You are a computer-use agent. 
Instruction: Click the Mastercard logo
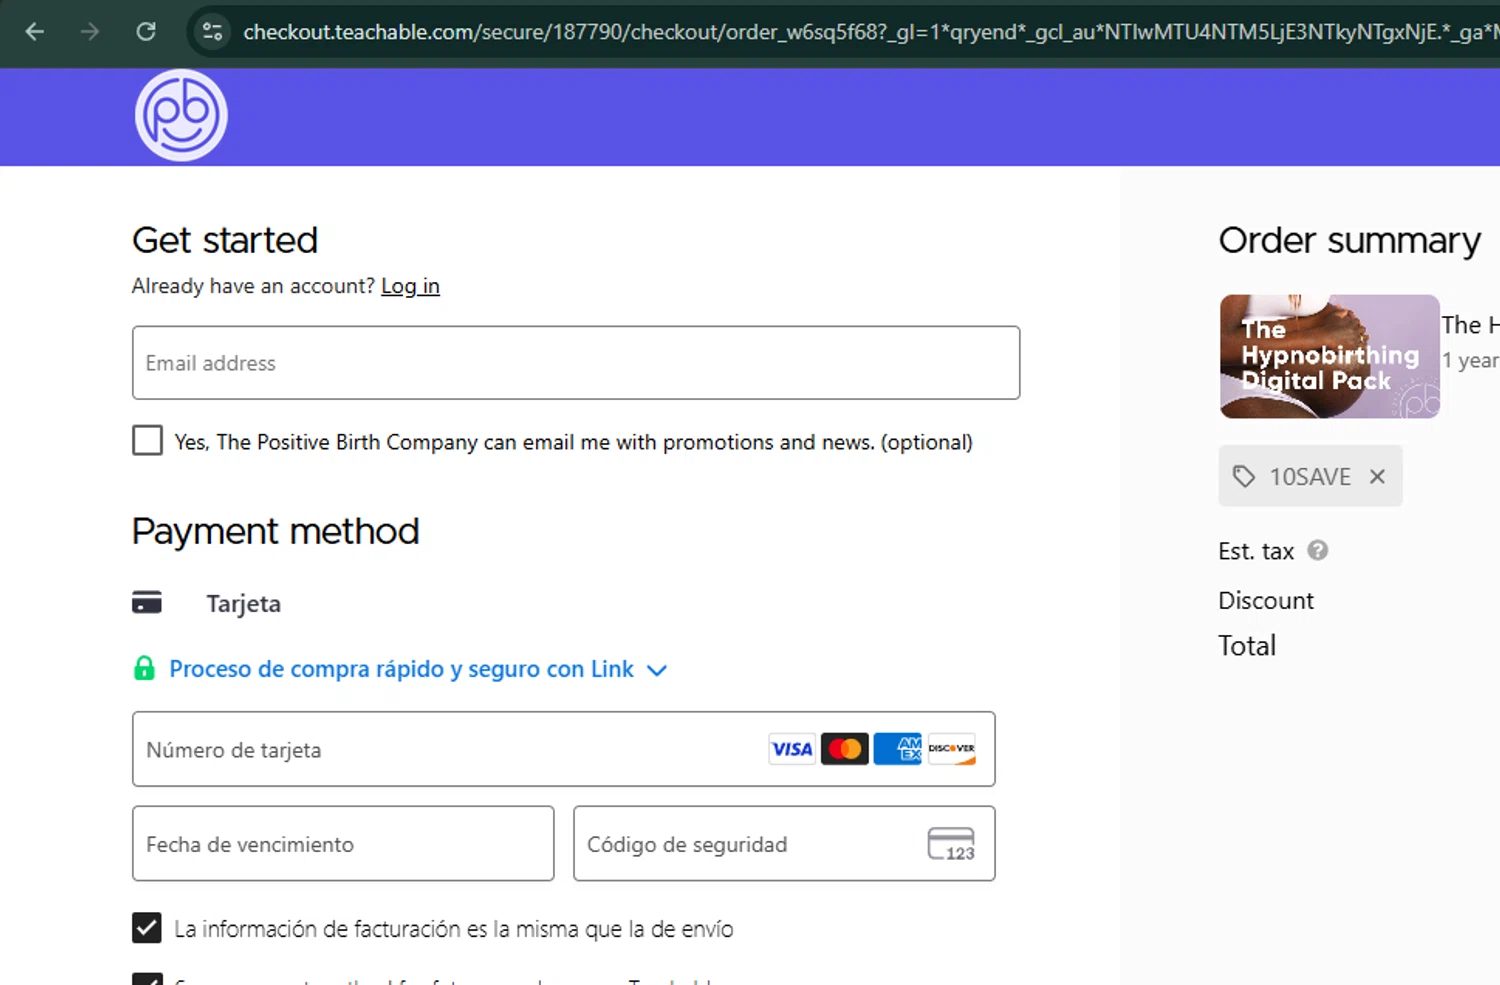(845, 749)
